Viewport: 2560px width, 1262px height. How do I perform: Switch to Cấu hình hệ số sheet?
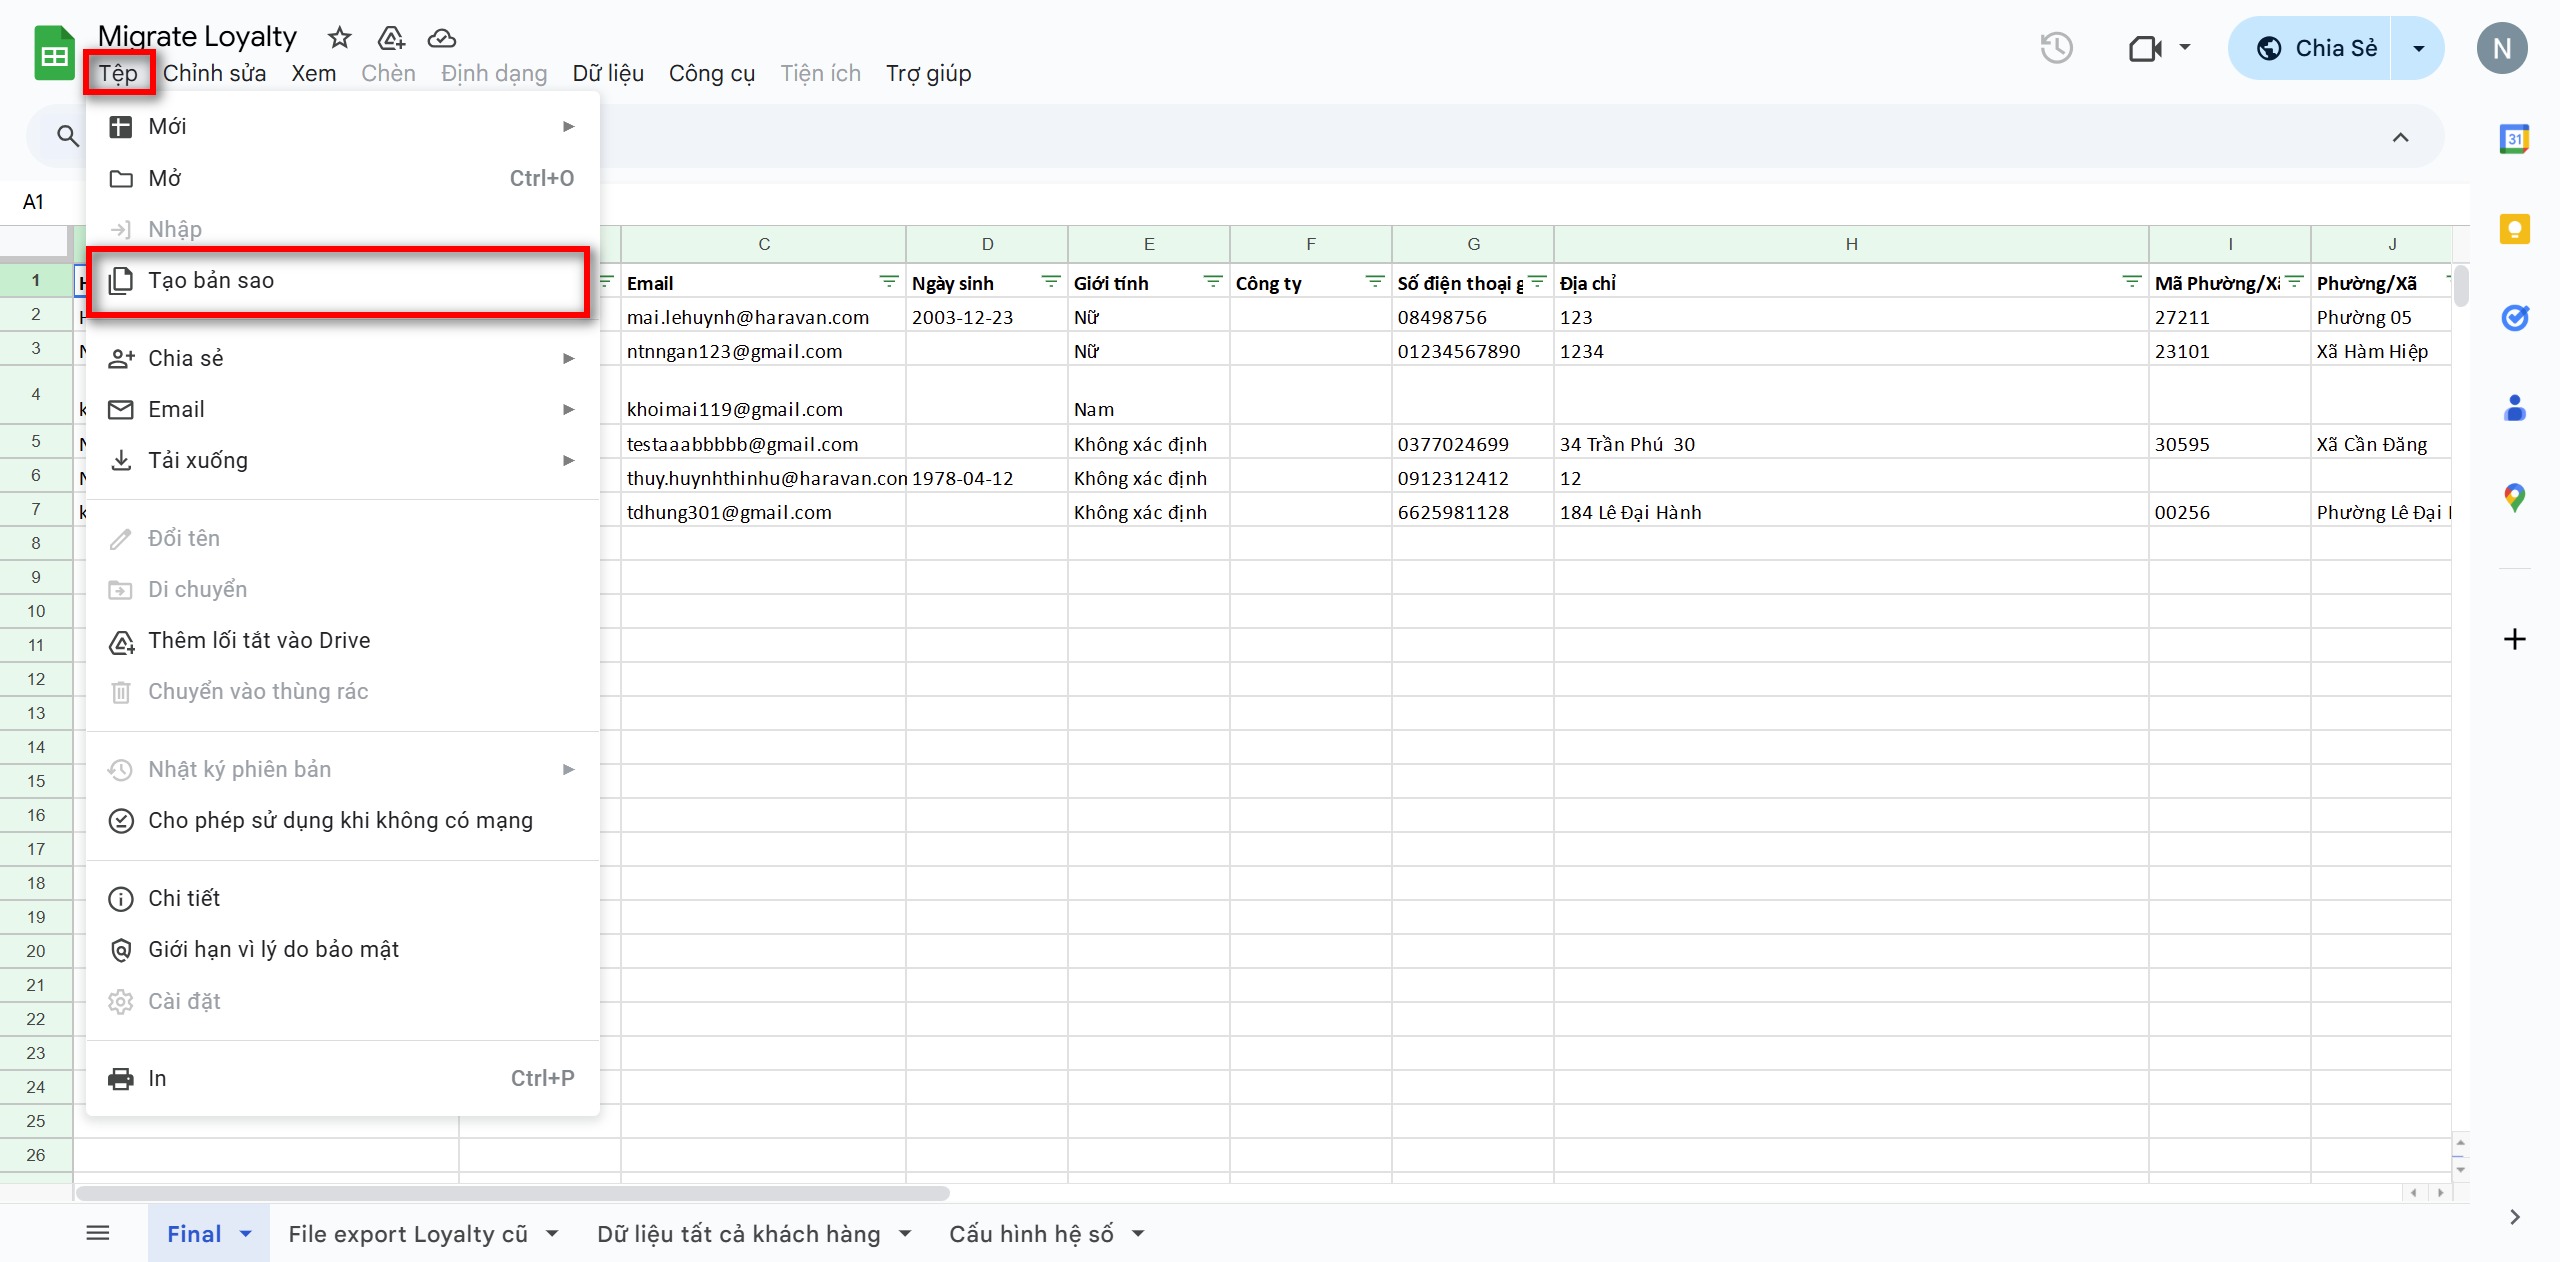1030,1234
